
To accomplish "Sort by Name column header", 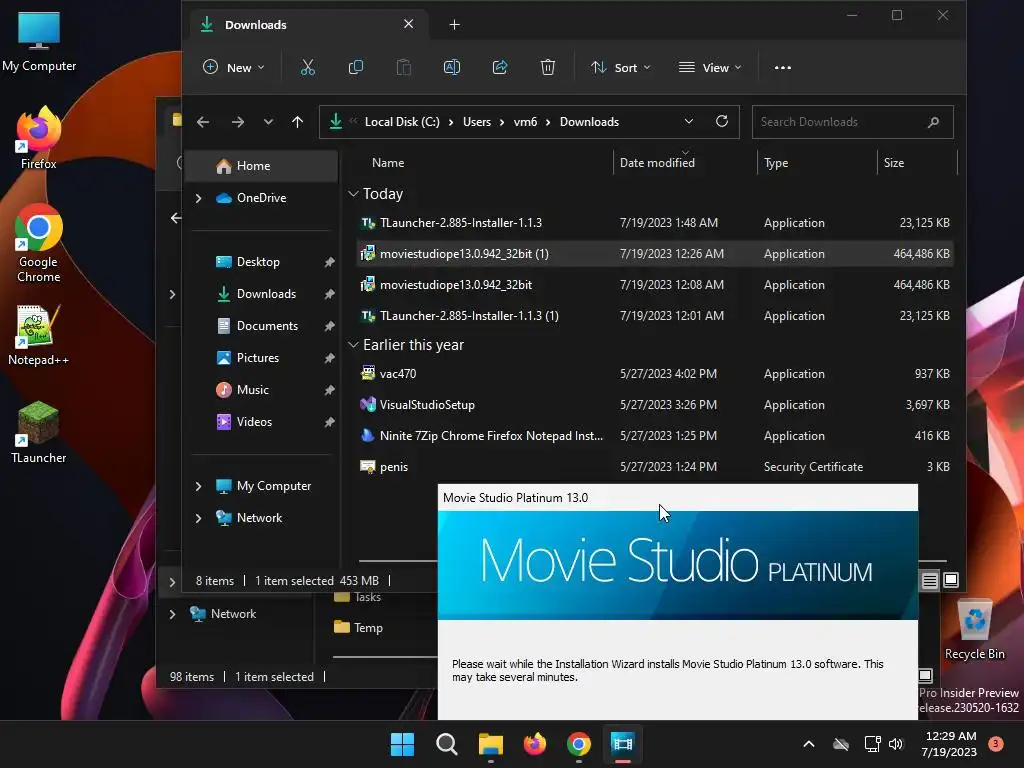I will pos(388,163).
